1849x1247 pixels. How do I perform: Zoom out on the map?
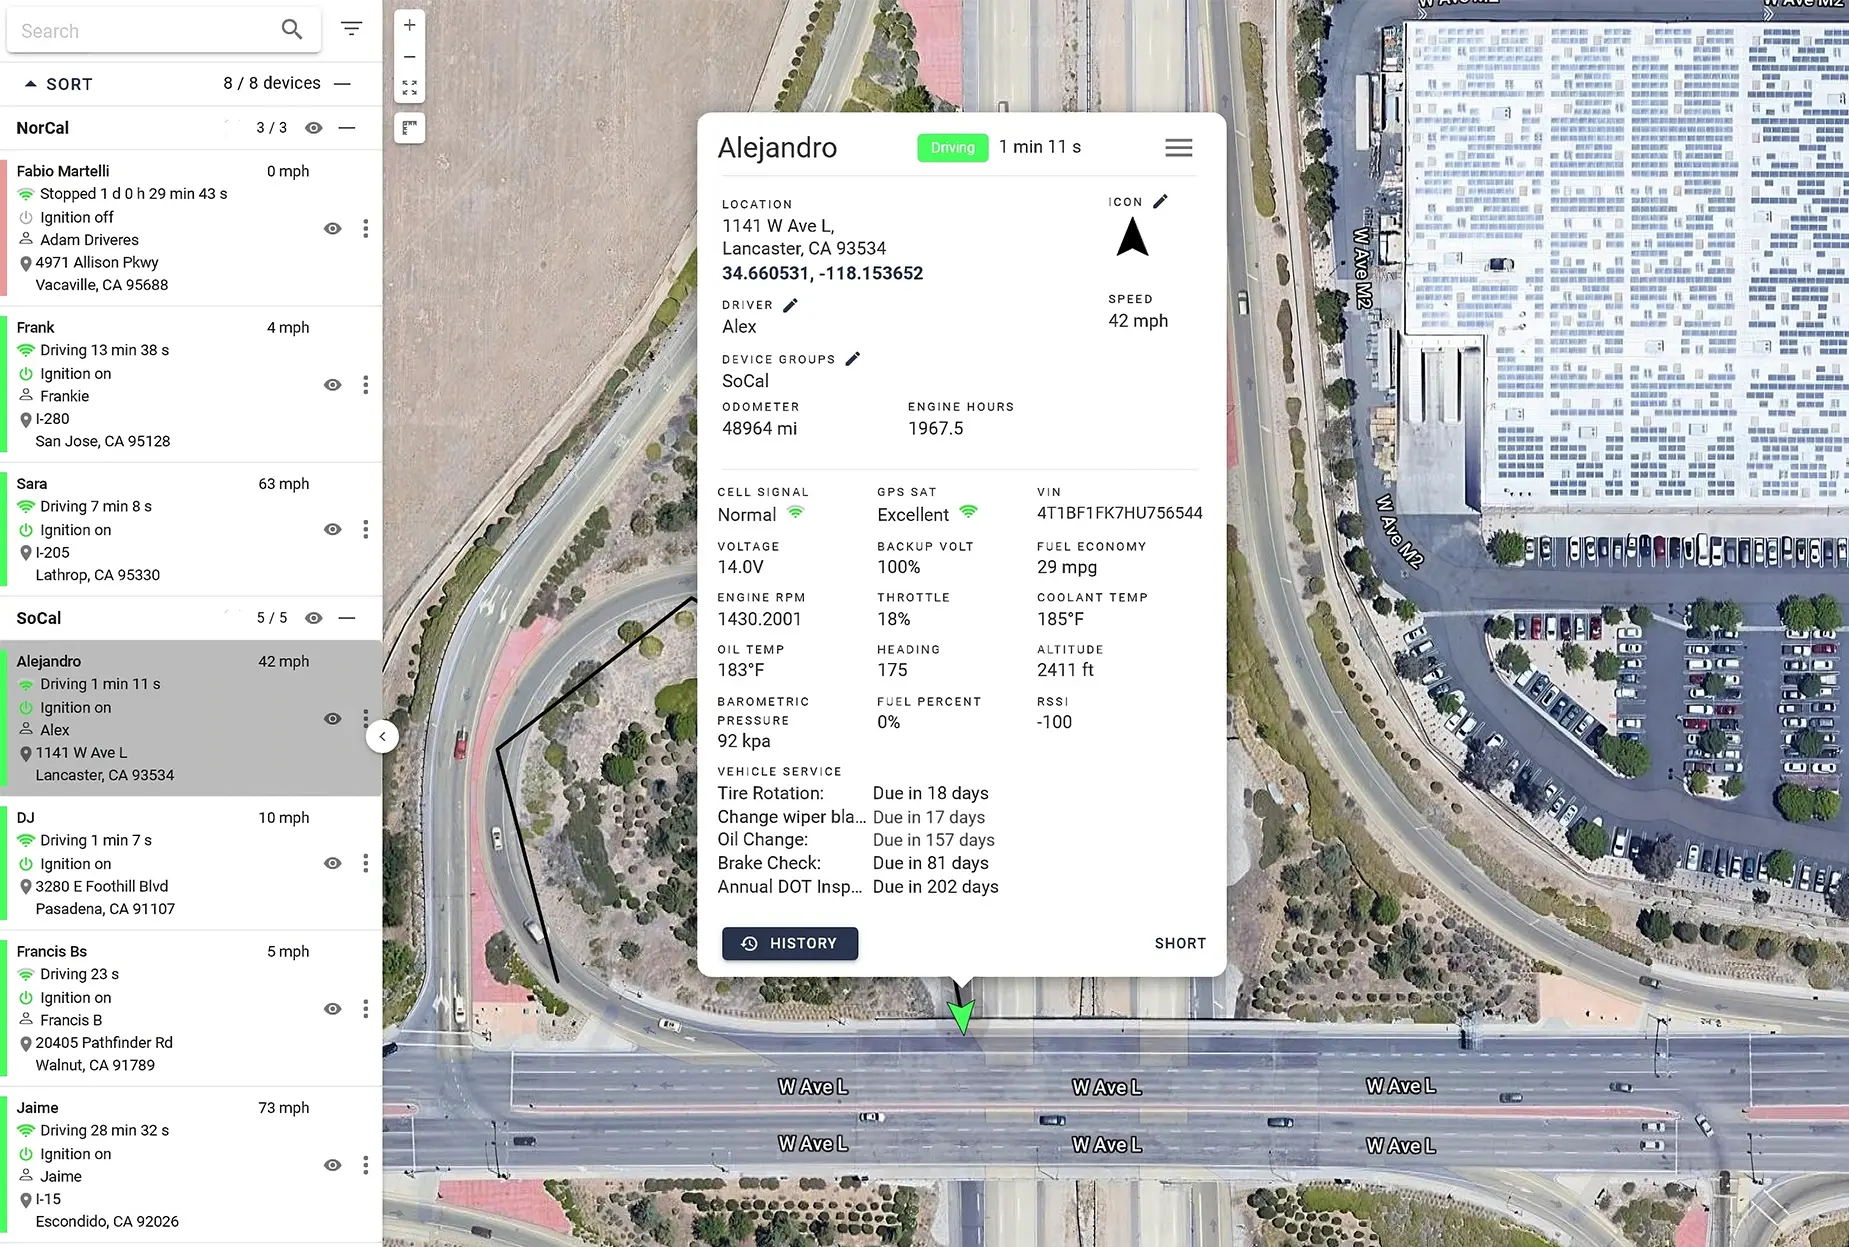click(409, 57)
